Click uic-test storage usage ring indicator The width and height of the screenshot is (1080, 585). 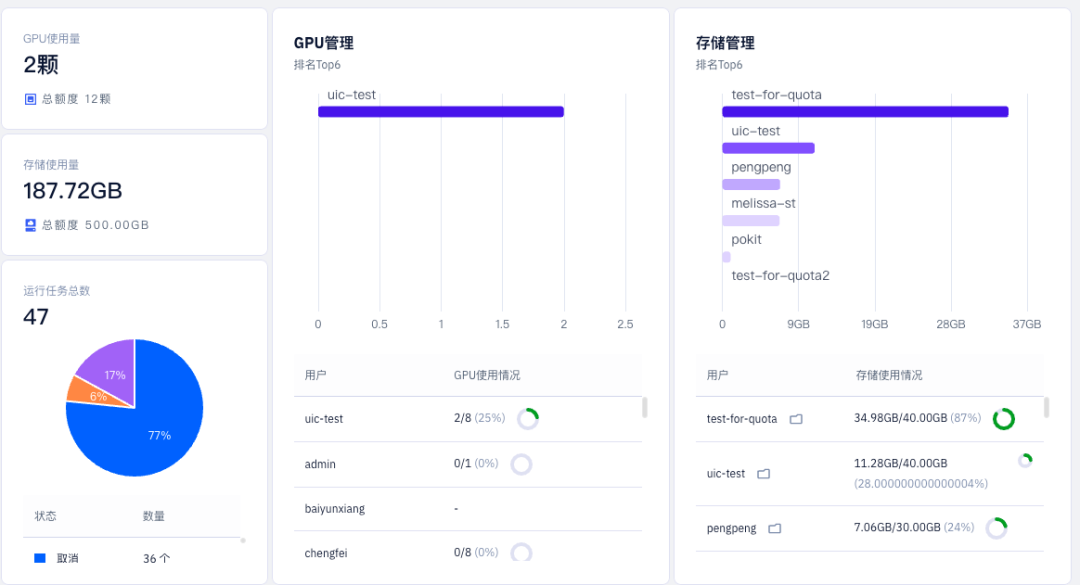pyautogui.click(x=1026, y=460)
